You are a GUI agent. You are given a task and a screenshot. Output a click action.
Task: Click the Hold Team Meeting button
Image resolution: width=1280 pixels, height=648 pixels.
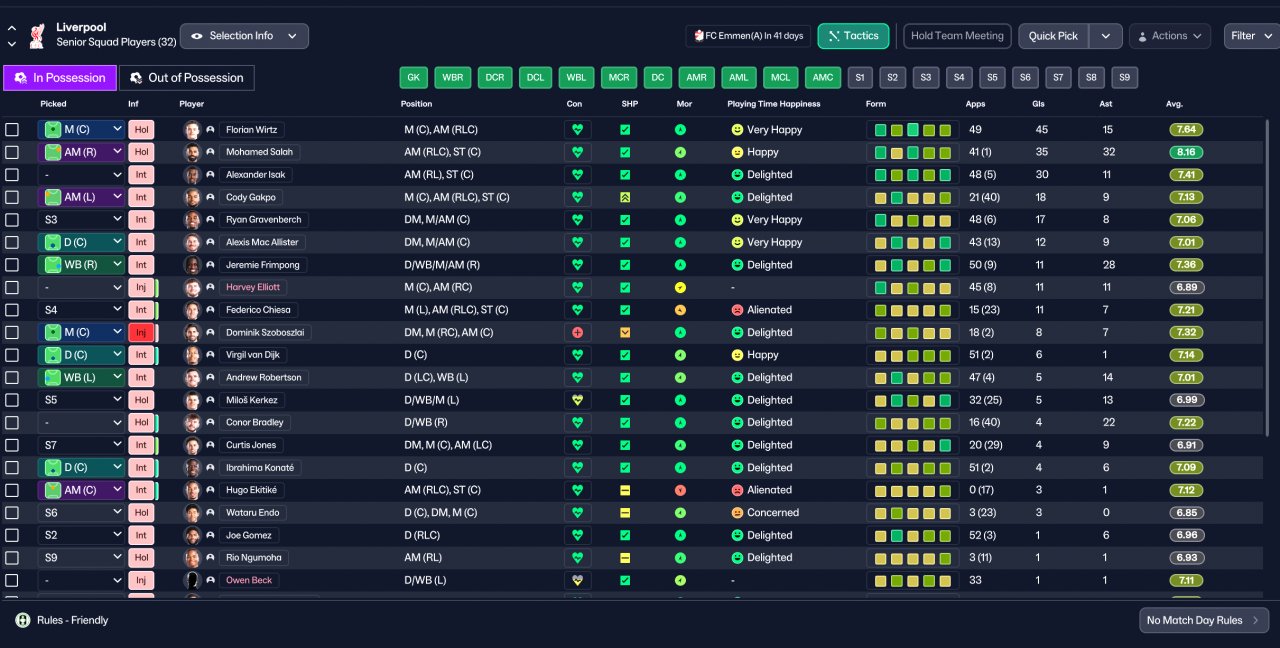tap(957, 36)
